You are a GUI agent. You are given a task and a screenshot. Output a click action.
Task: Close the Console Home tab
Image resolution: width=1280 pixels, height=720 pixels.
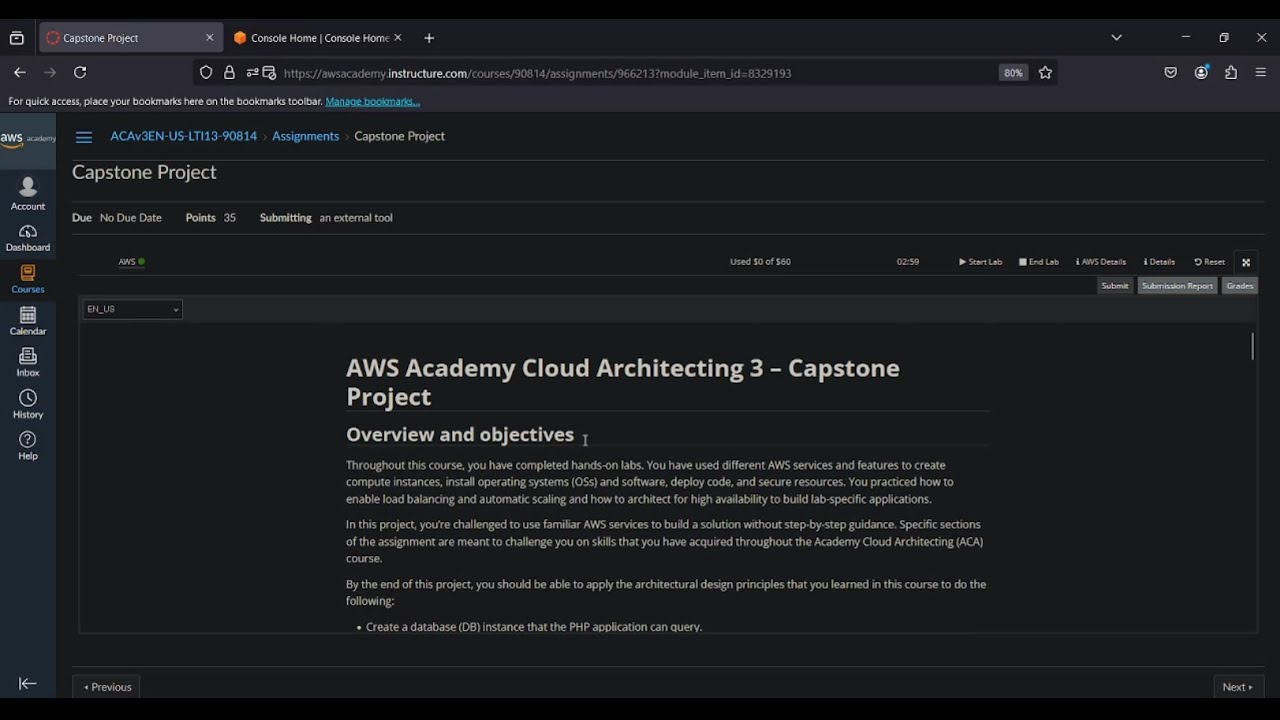point(397,37)
